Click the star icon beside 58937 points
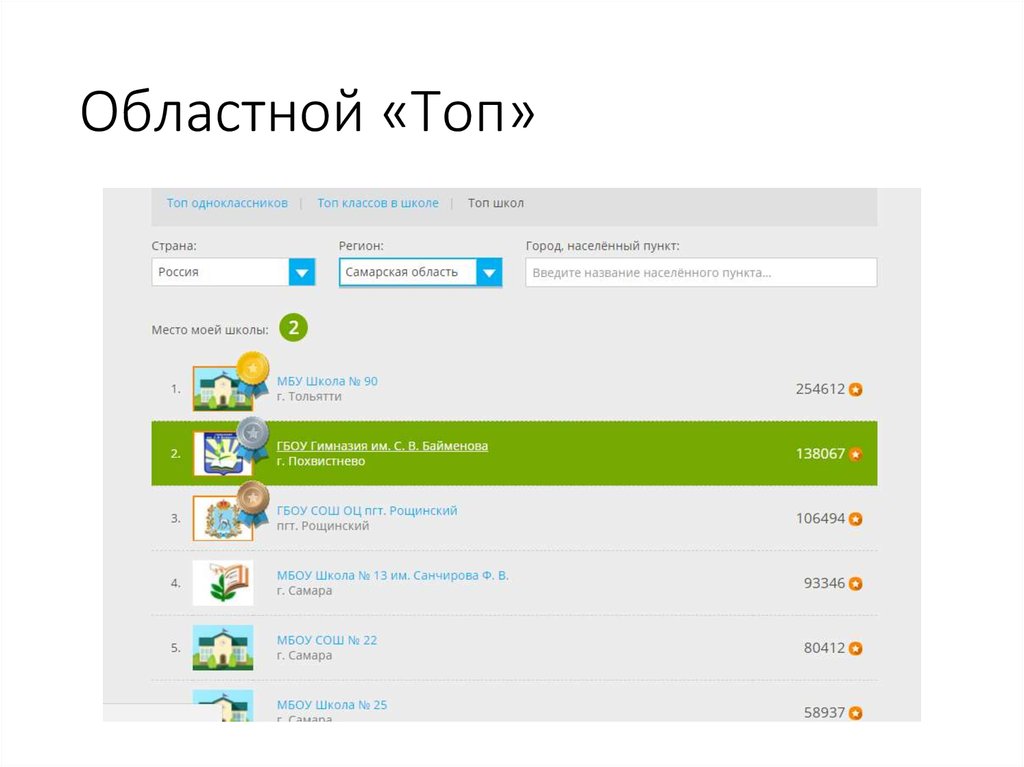This screenshot has height=767, width=1024. tap(855, 713)
